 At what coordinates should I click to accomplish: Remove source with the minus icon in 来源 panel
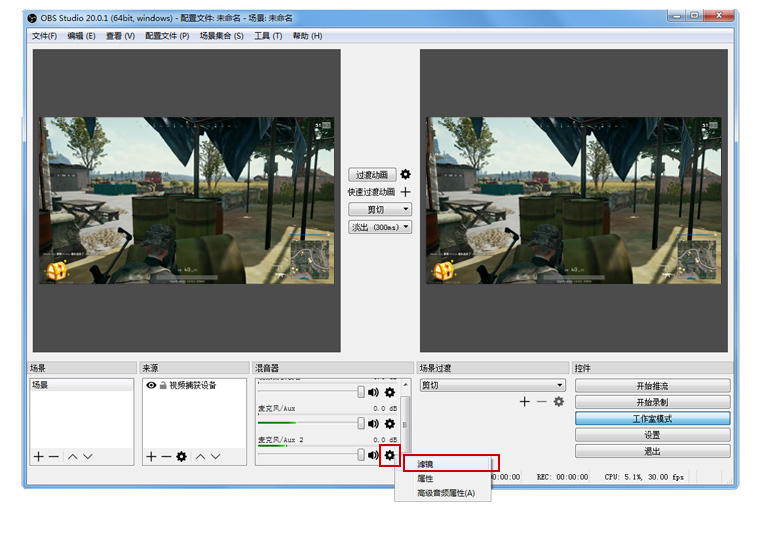pos(166,457)
